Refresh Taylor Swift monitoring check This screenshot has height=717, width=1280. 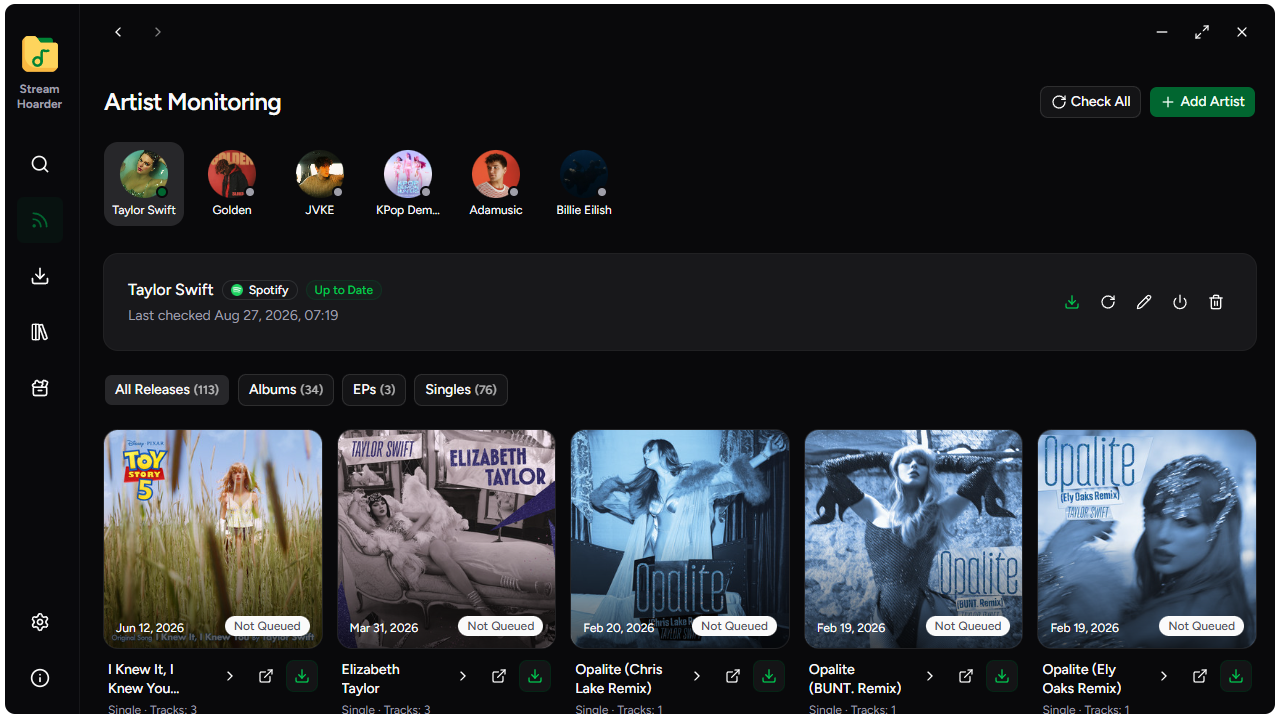coord(1108,302)
